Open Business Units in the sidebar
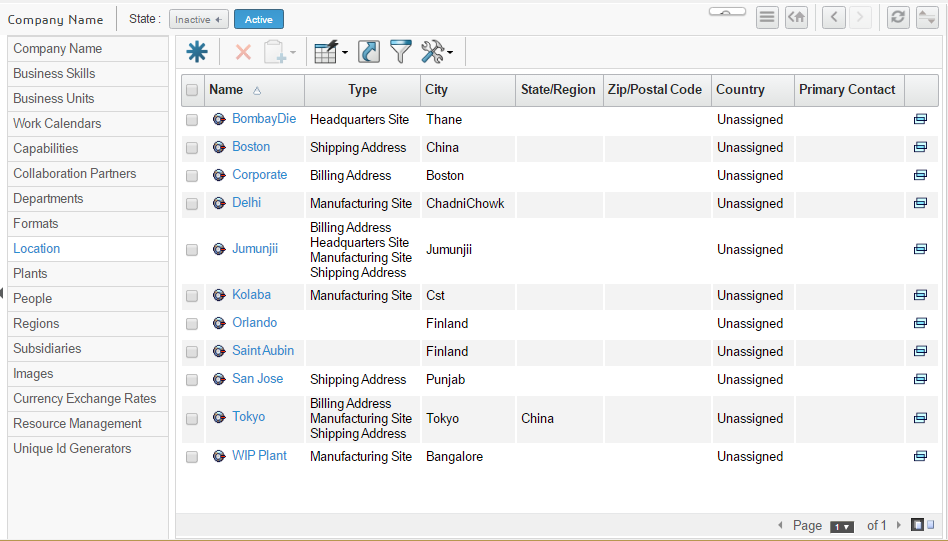This screenshot has width=948, height=541. click(54, 99)
